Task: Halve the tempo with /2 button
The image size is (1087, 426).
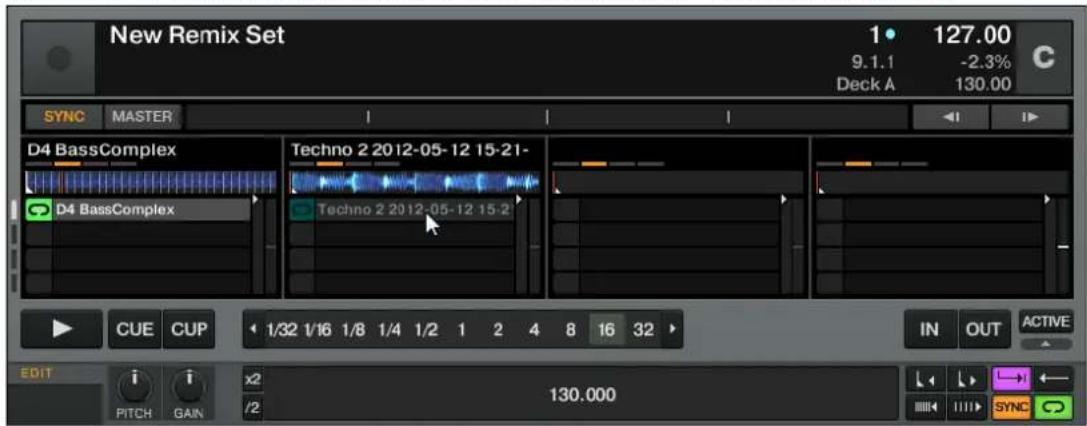Action: pyautogui.click(x=252, y=408)
